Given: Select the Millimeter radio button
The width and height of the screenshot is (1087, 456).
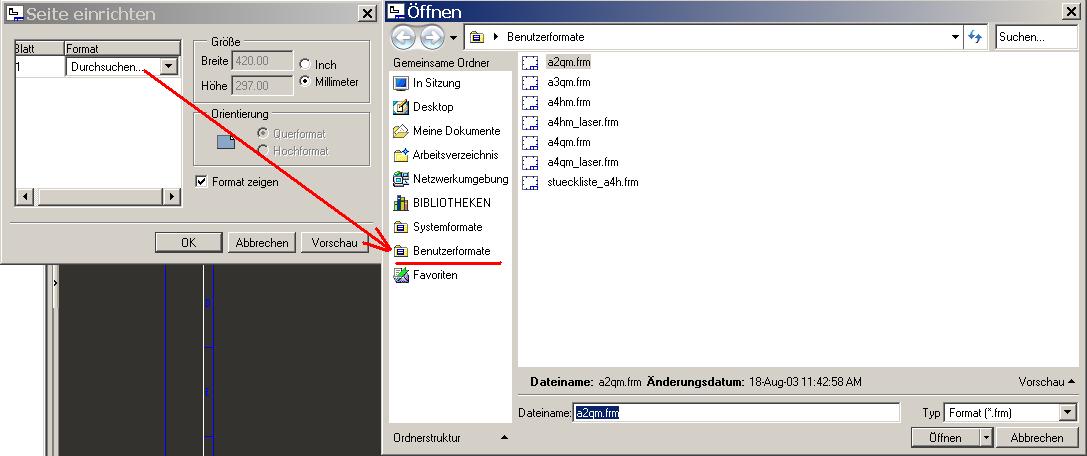Looking at the screenshot, I should coord(304,82).
